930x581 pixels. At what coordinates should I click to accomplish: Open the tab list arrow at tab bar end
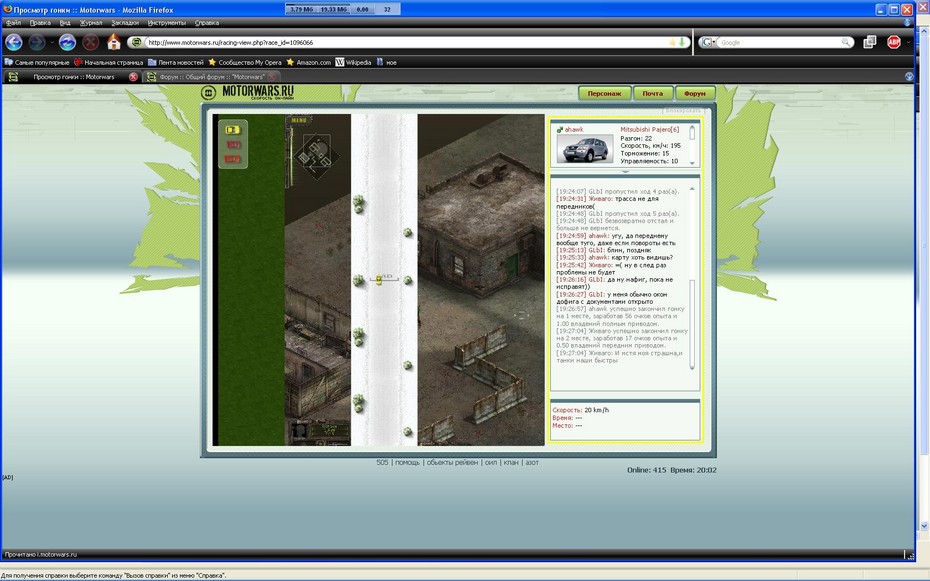[x=909, y=76]
